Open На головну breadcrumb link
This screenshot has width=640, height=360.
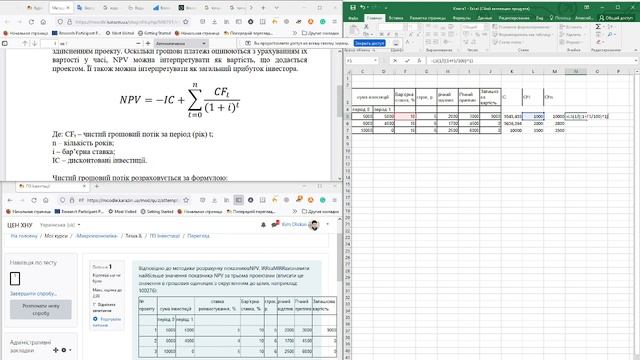(x=24, y=236)
